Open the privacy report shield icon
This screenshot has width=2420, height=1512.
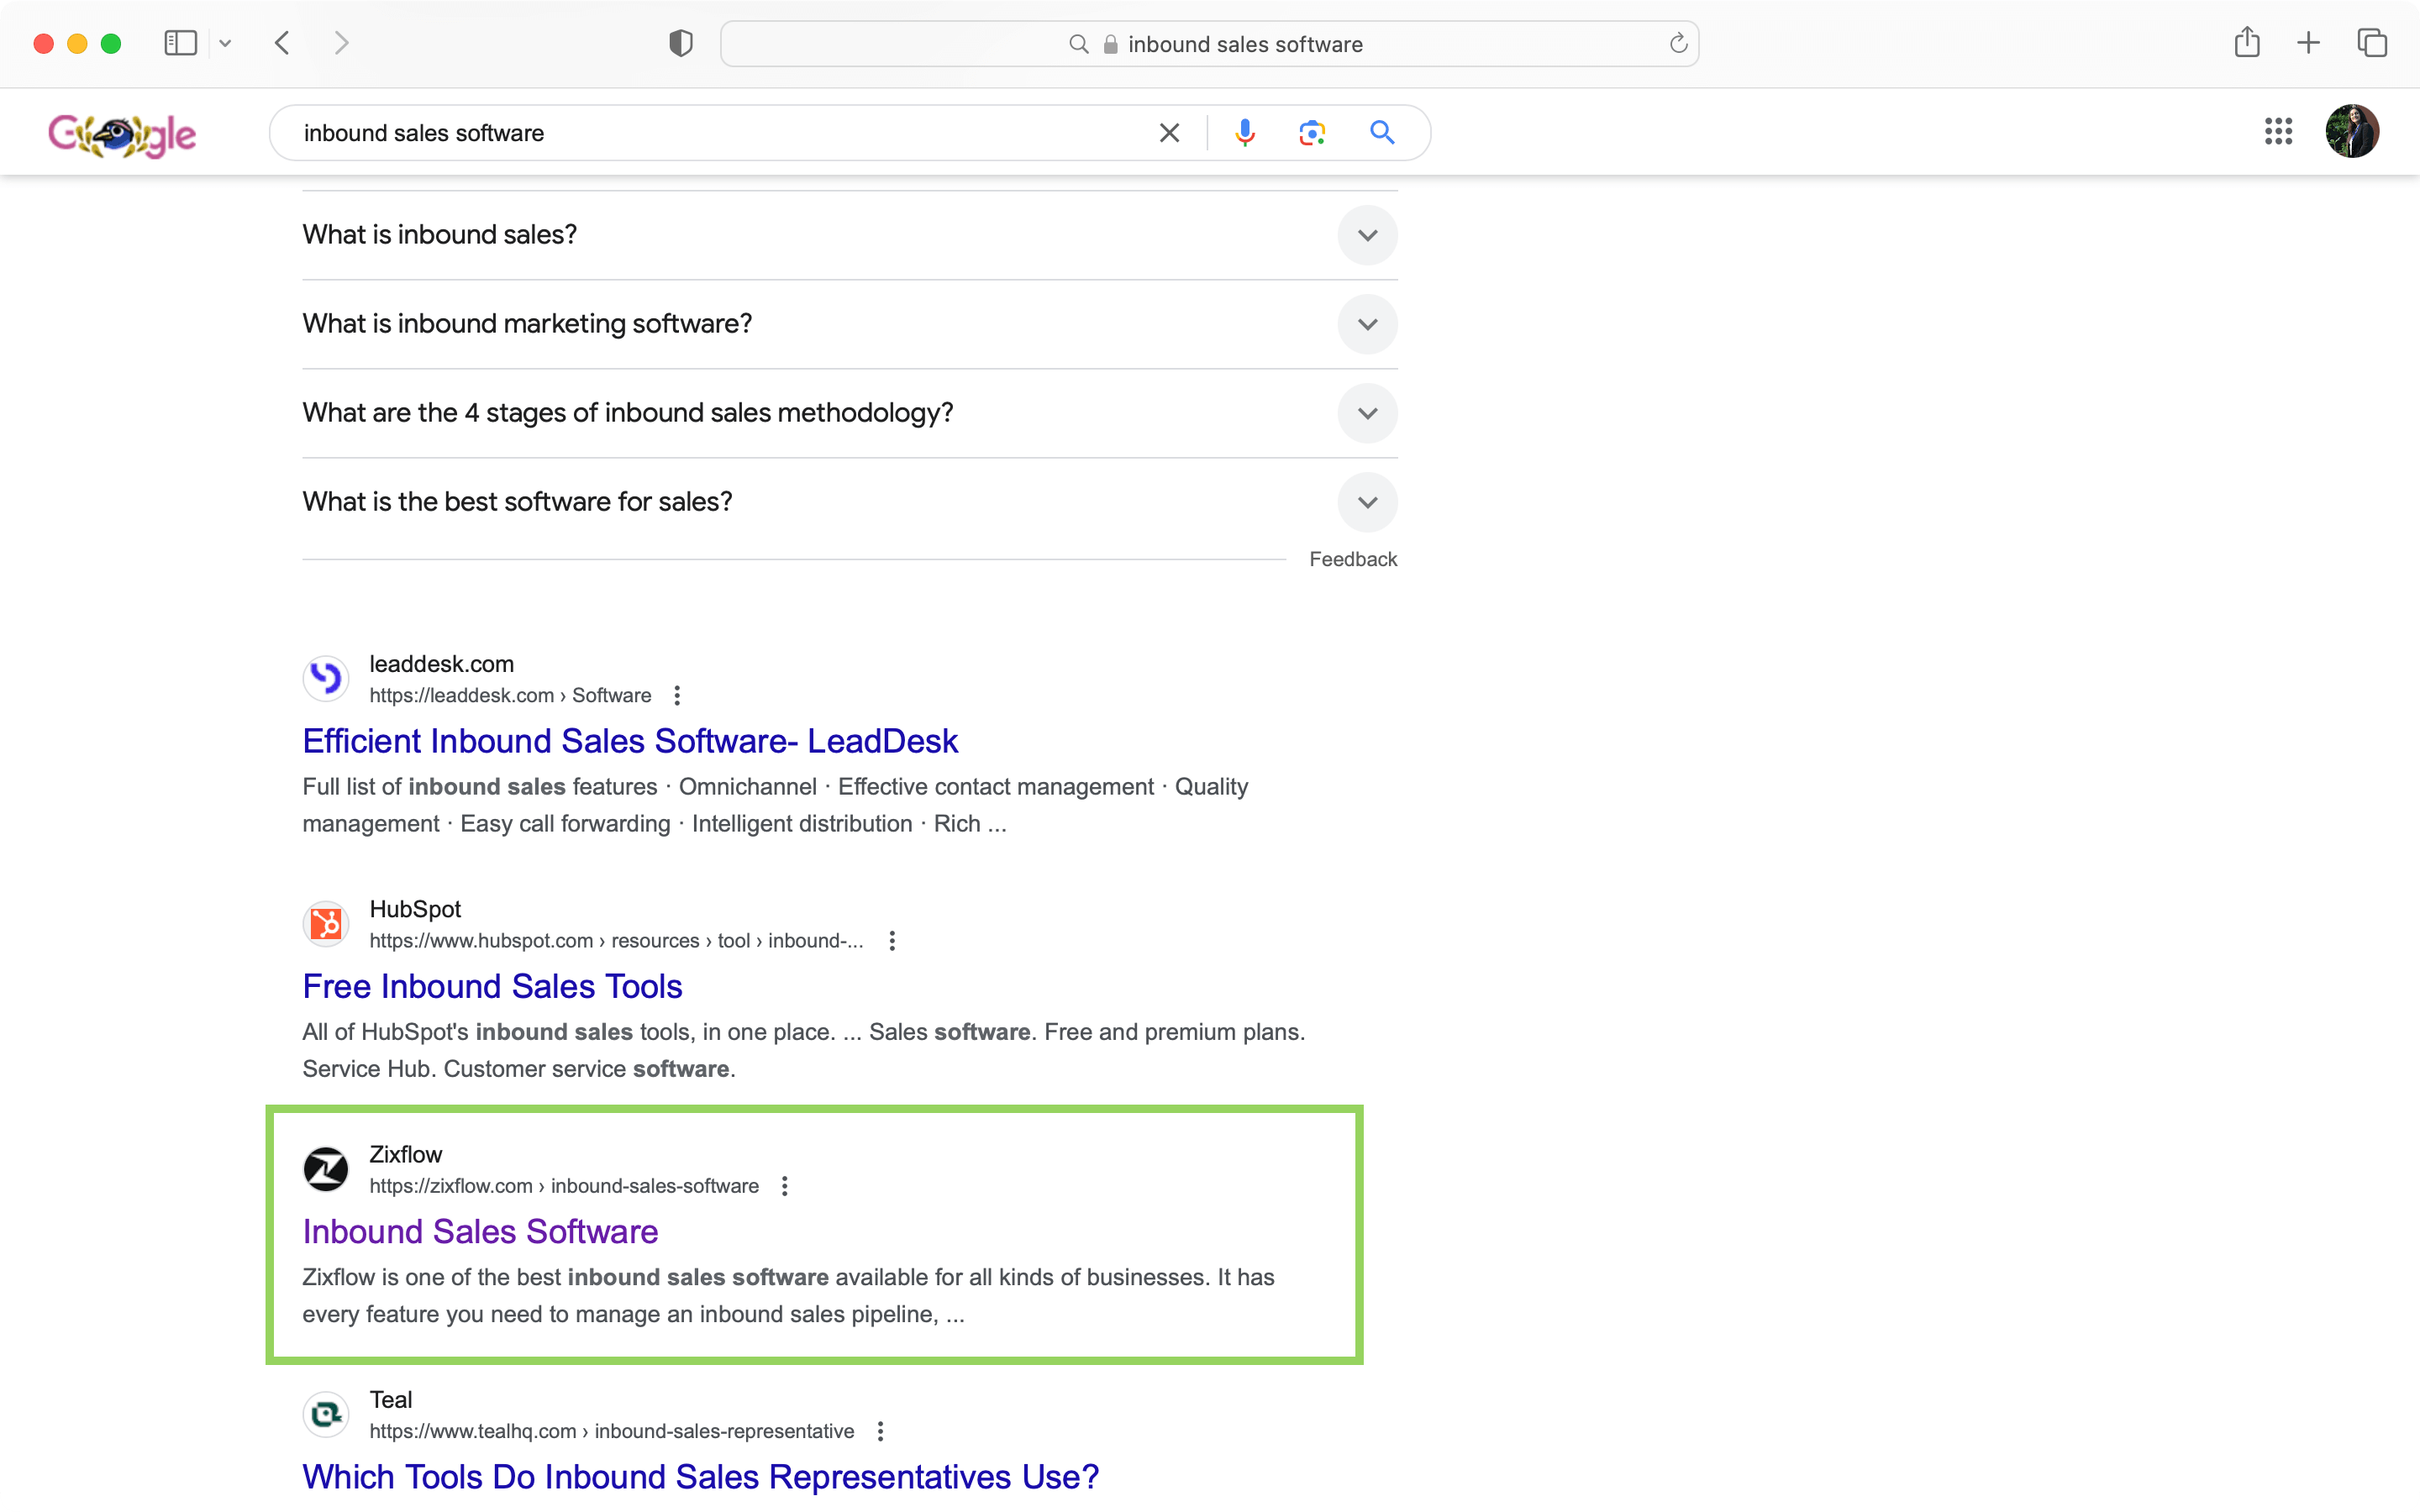[681, 43]
